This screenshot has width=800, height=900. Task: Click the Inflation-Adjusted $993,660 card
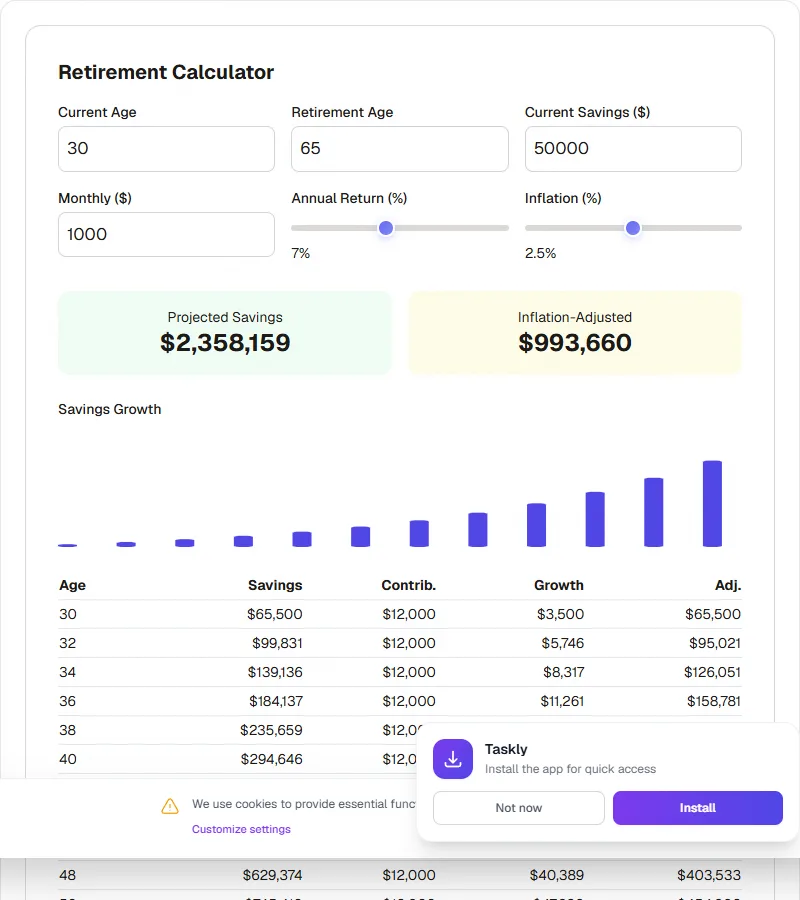tap(575, 333)
